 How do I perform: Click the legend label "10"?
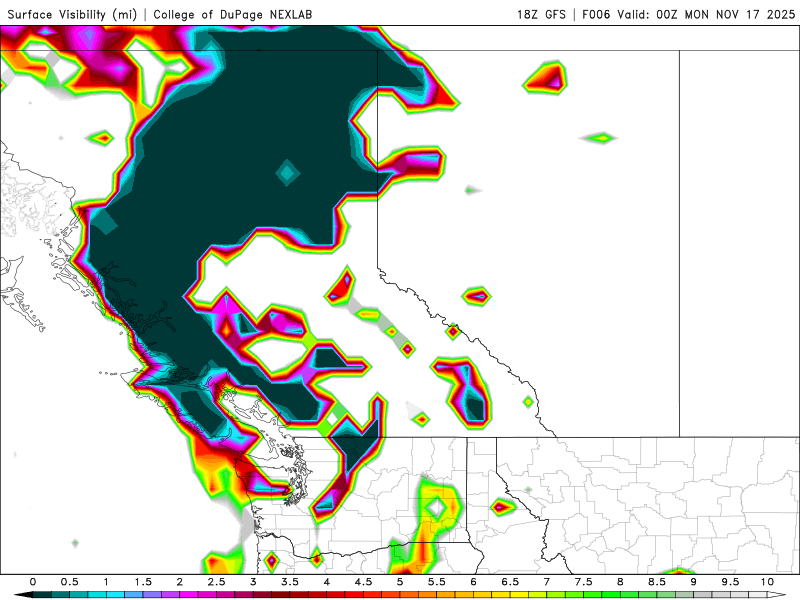pyautogui.click(x=767, y=582)
